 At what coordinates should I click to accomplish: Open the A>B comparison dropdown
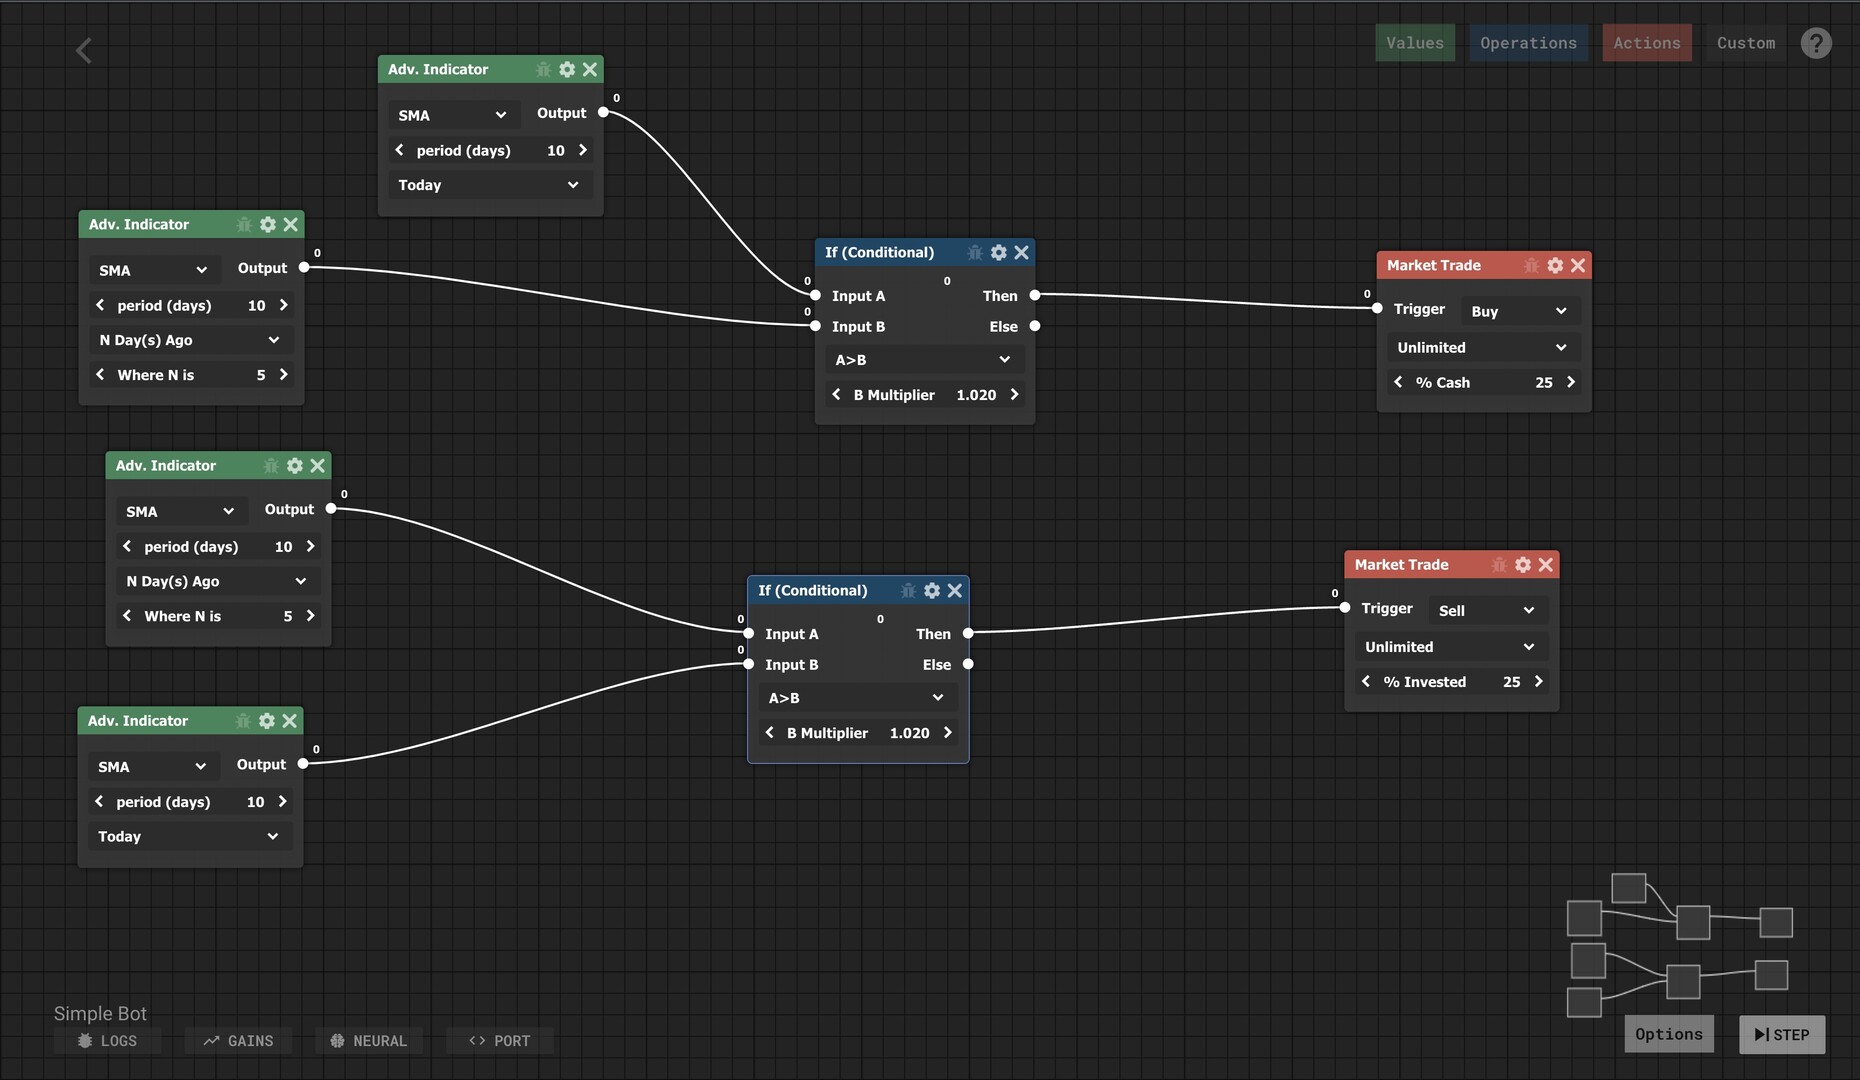coord(922,359)
